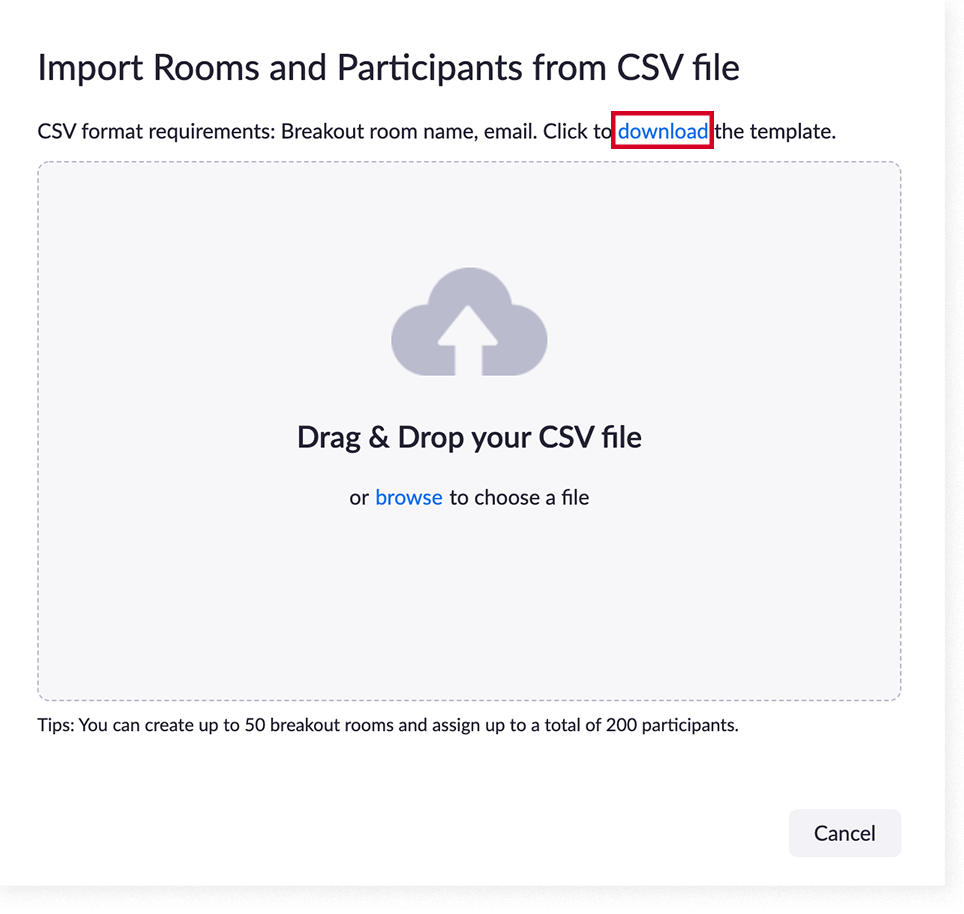Click the Drag & Drop your CSV file text
This screenshot has width=964, height=914.
[468, 437]
